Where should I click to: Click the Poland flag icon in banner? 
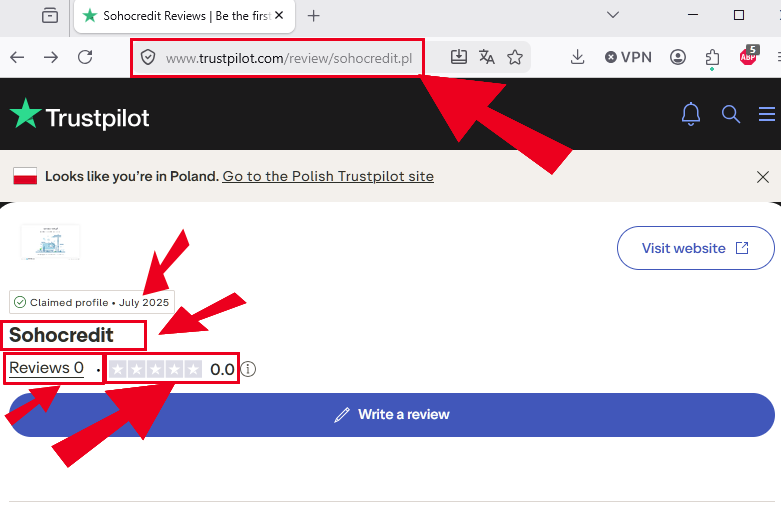25,176
